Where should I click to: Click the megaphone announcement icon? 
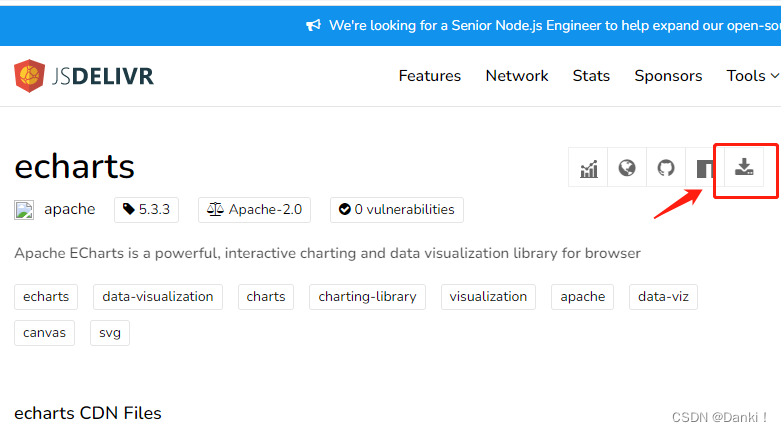tap(313, 25)
